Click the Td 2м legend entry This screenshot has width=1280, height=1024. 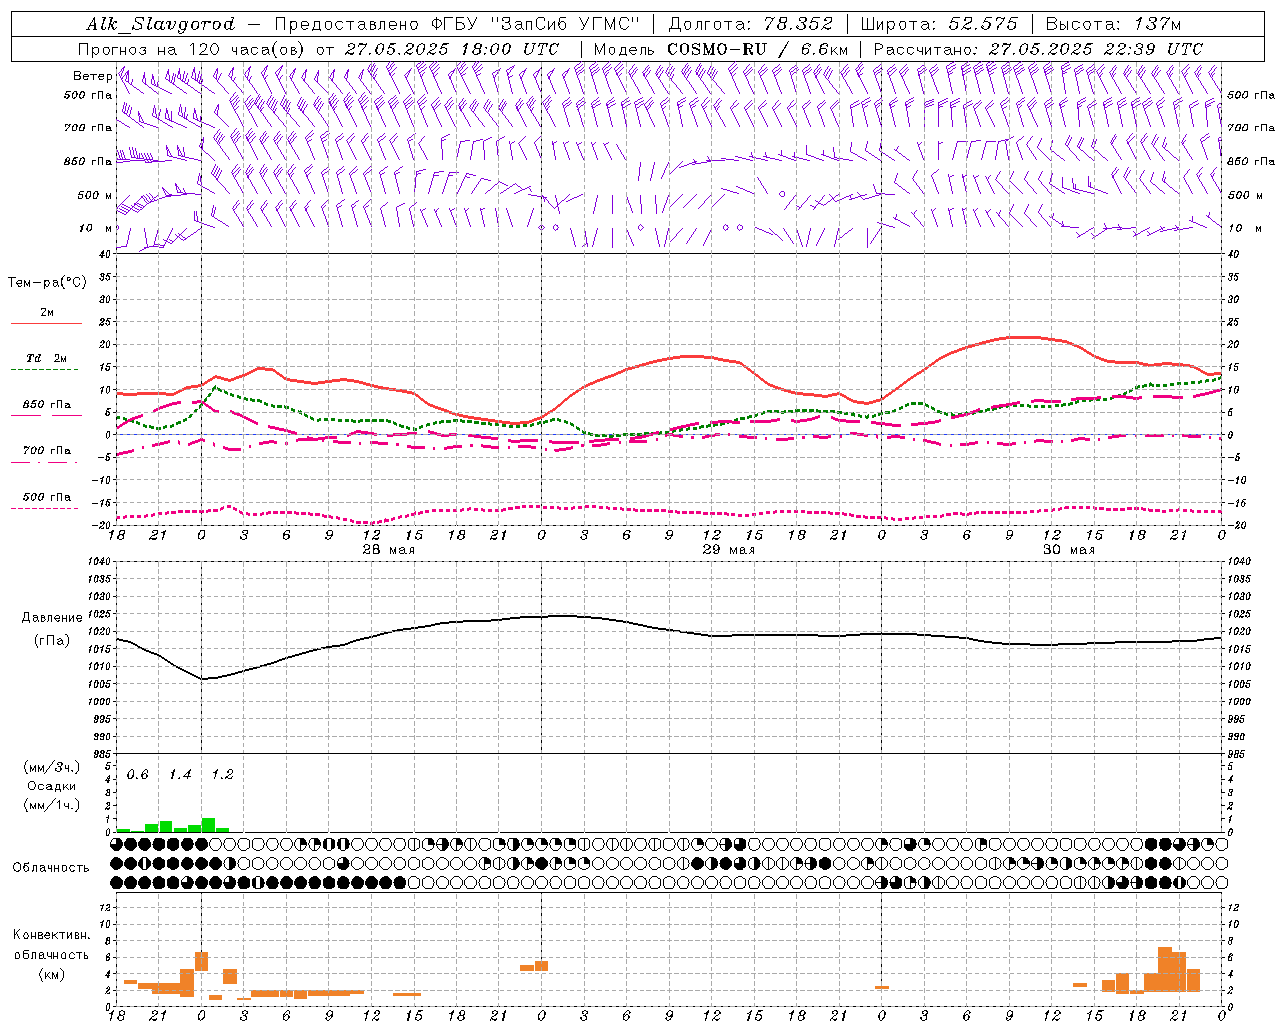pos(46,358)
